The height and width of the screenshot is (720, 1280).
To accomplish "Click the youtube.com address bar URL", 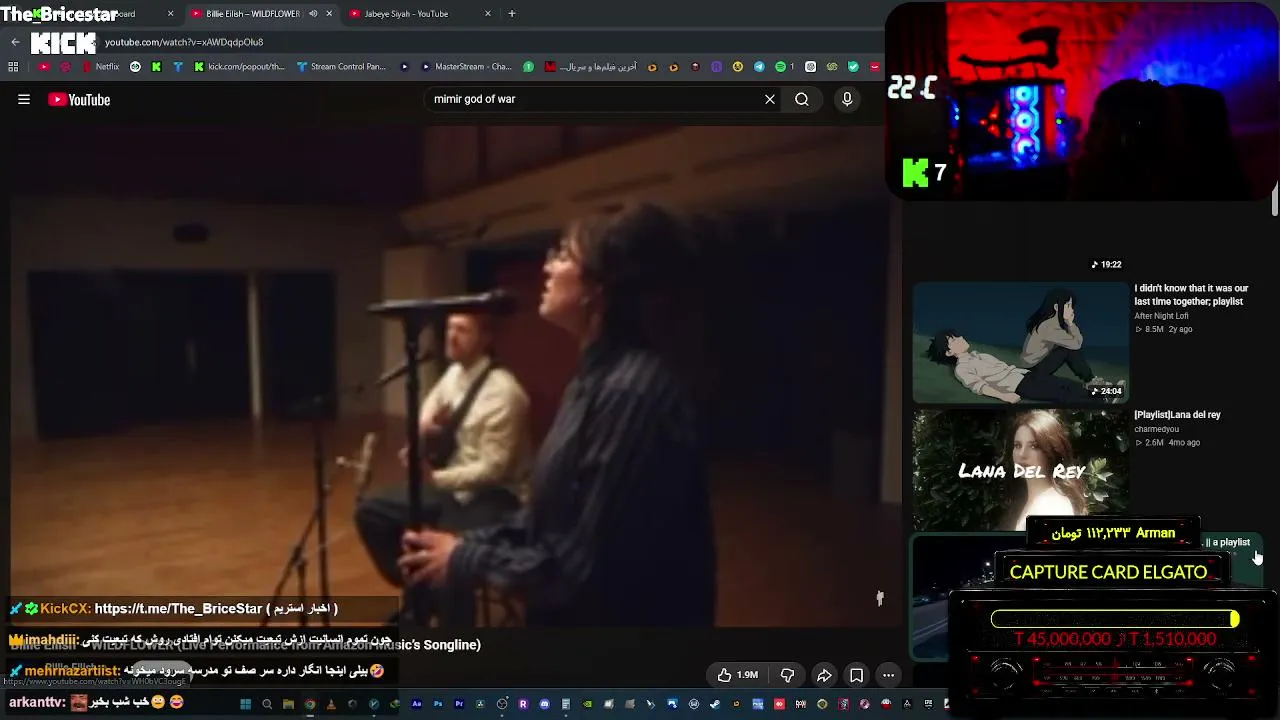I will (x=184, y=42).
